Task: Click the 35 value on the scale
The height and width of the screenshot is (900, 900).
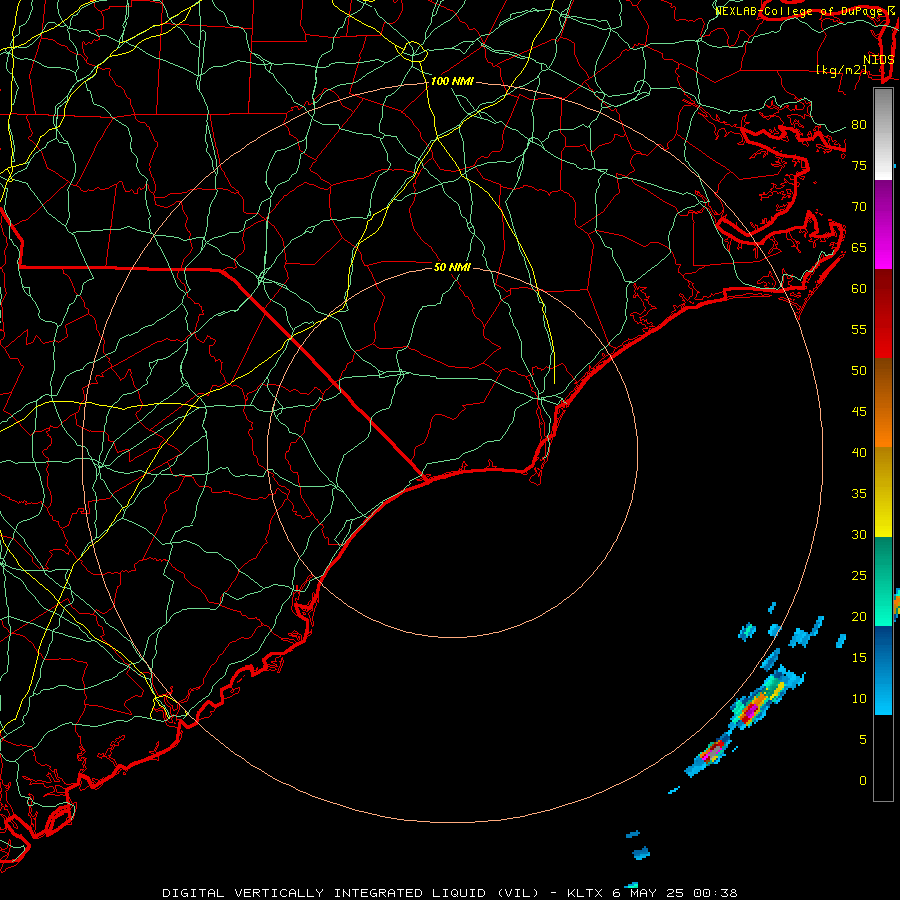Action: [x=859, y=494]
